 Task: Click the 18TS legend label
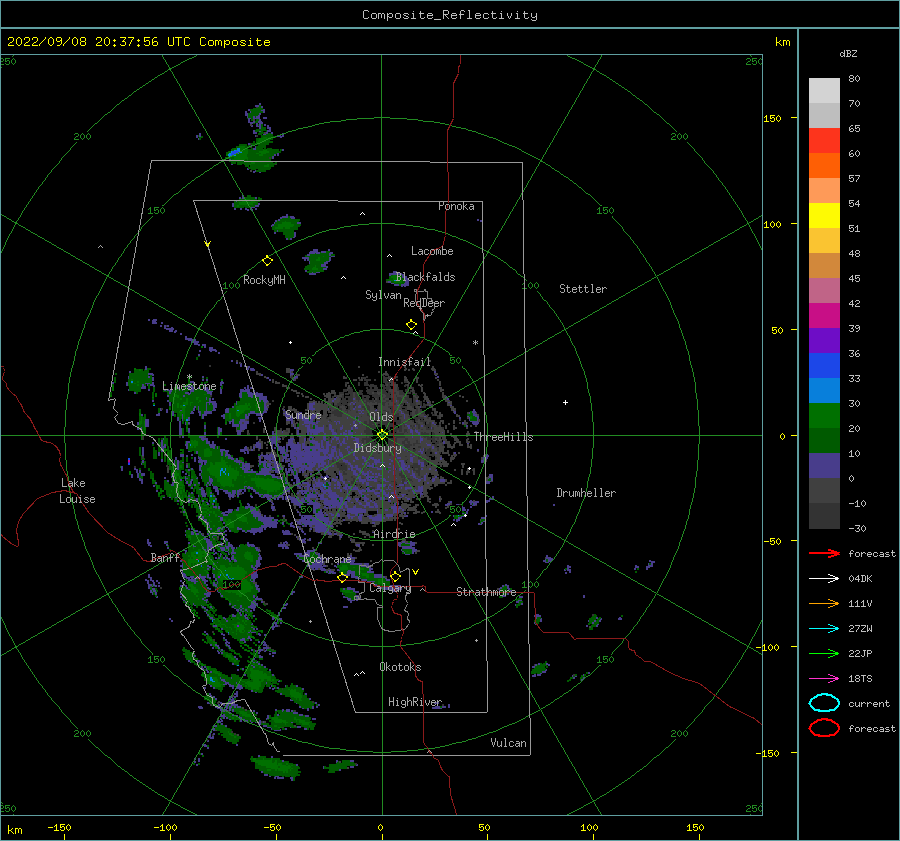point(860,679)
